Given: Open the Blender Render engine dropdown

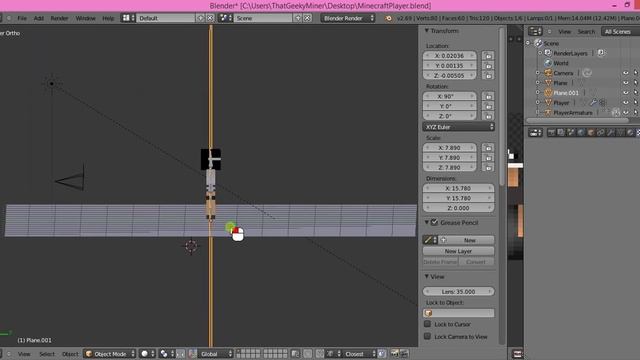Looking at the screenshot, I should 348,18.
